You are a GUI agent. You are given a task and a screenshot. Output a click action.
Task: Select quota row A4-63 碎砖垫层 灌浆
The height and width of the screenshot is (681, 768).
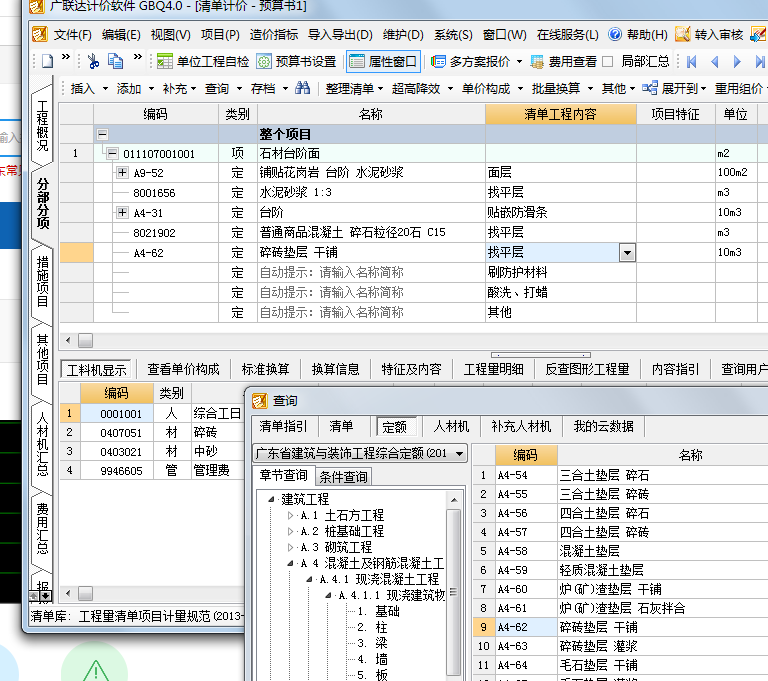(x=620, y=646)
